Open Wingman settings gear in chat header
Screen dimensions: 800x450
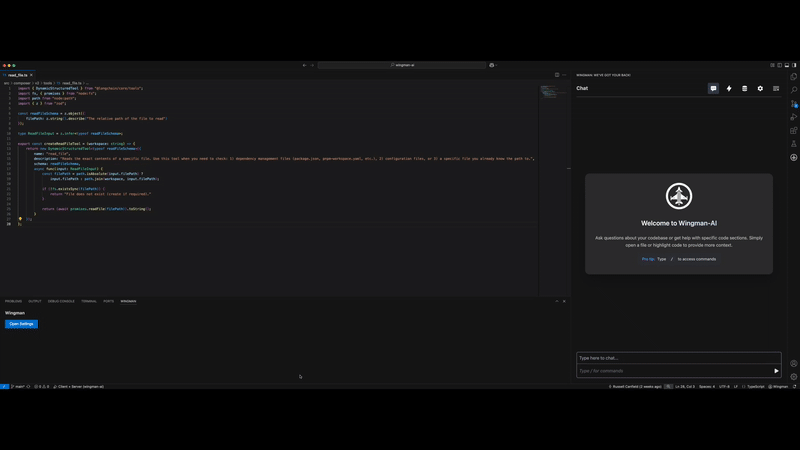click(760, 88)
